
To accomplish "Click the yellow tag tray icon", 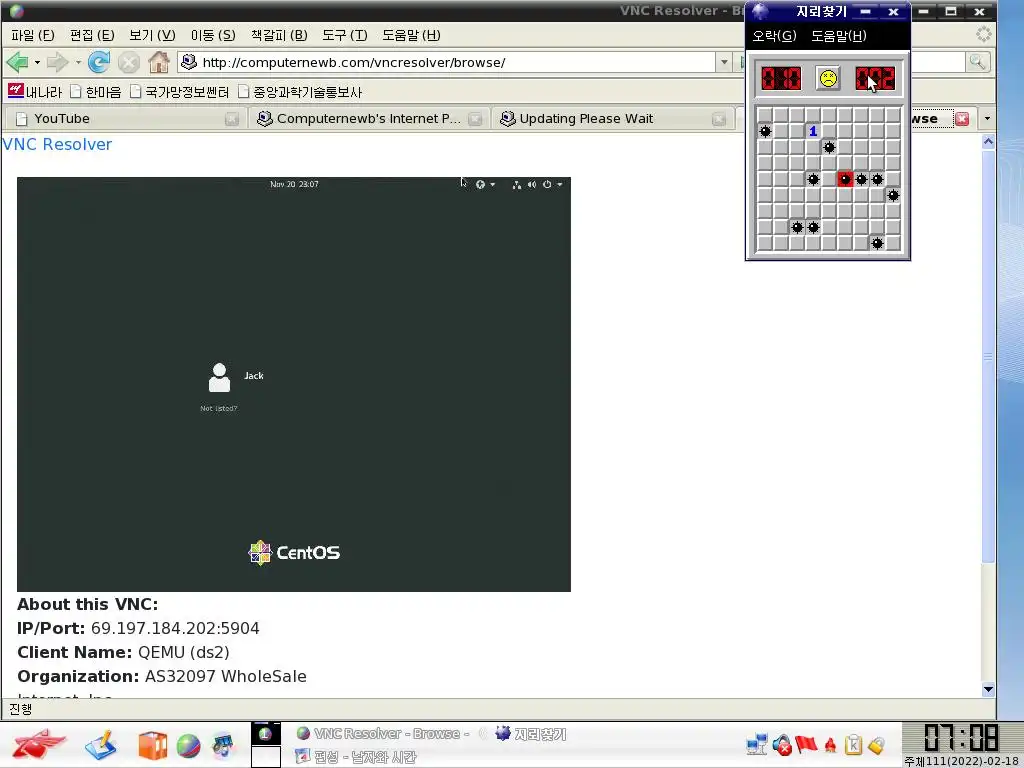I will click(876, 744).
